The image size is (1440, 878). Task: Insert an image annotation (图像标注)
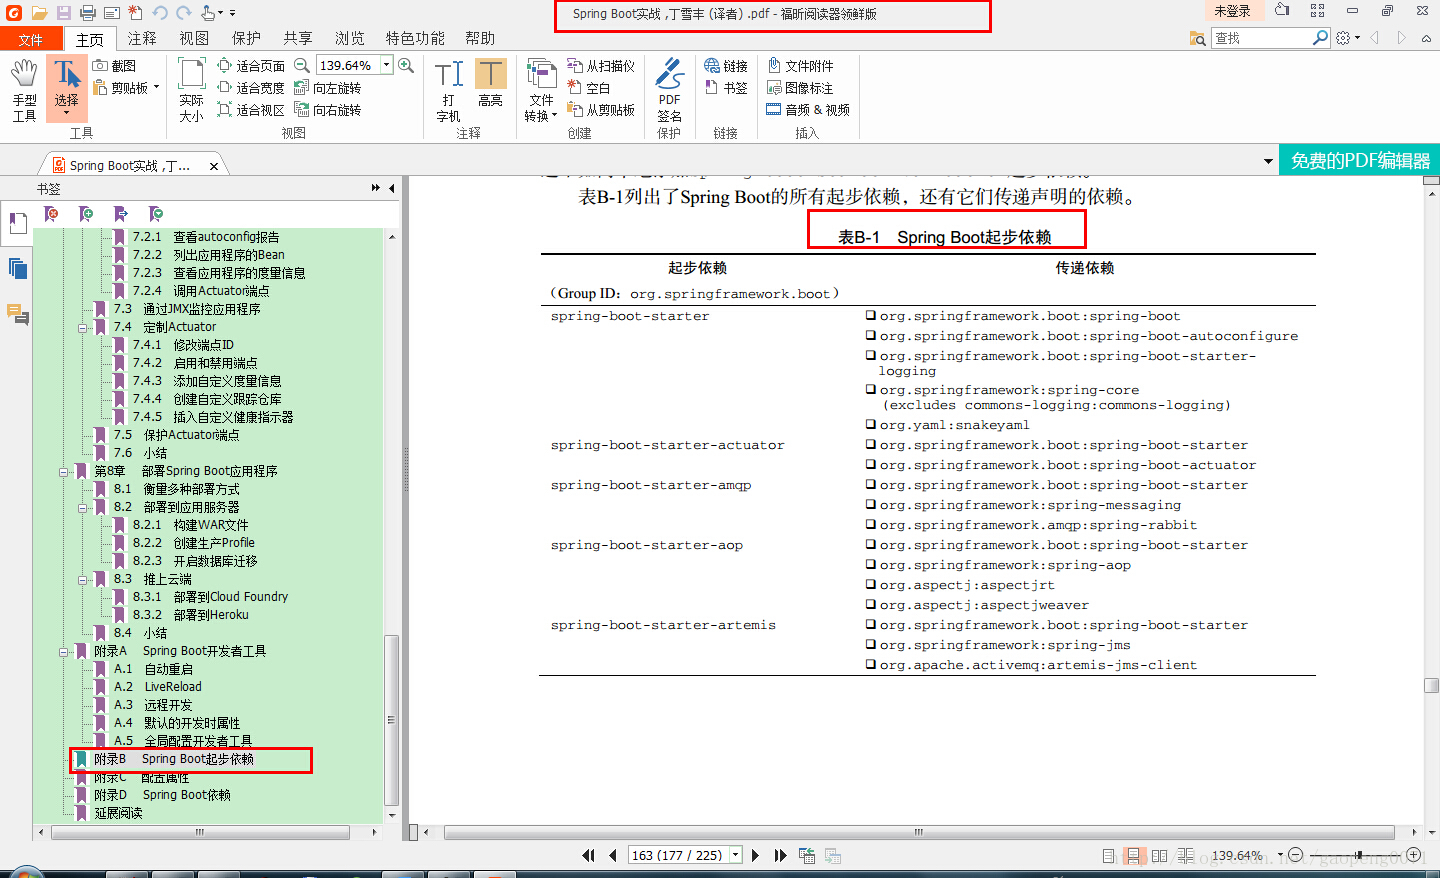coord(800,87)
